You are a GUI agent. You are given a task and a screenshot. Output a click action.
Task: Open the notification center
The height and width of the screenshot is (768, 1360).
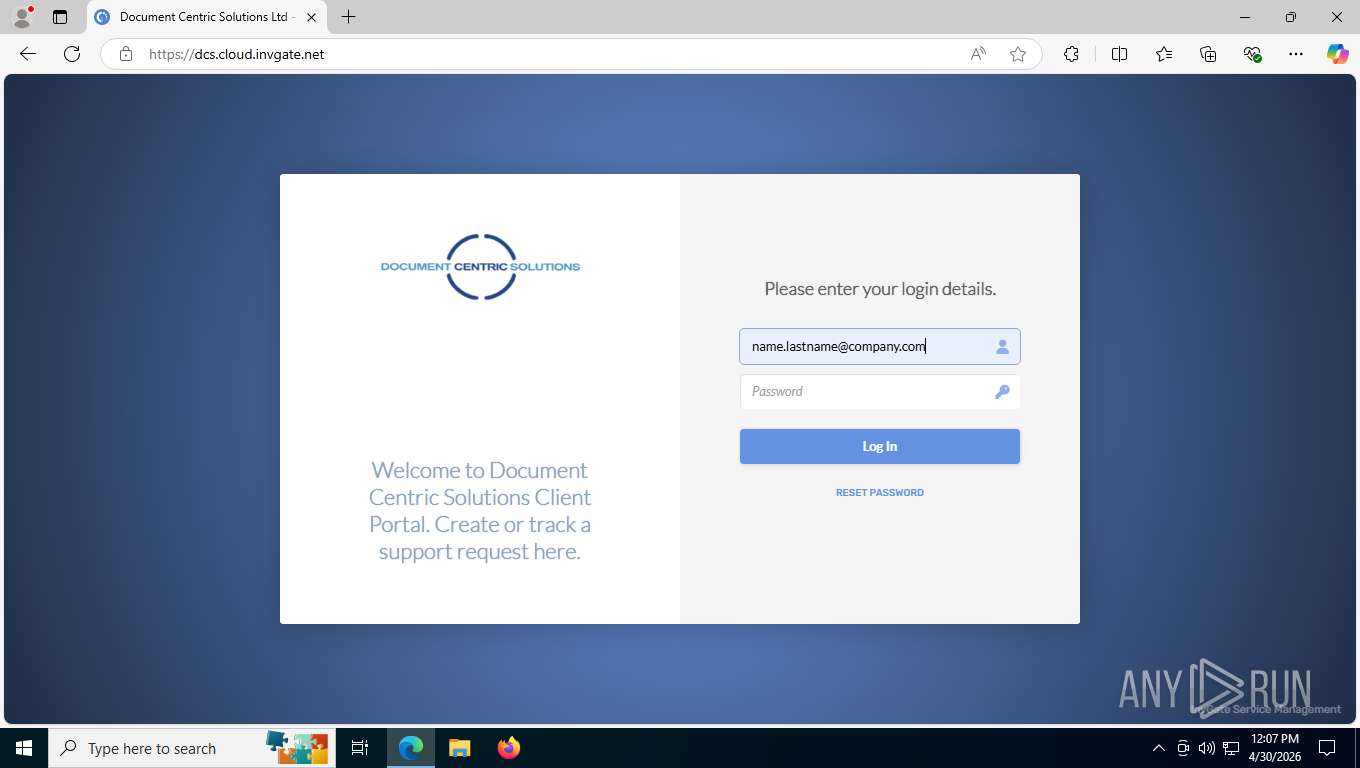coord(1327,748)
